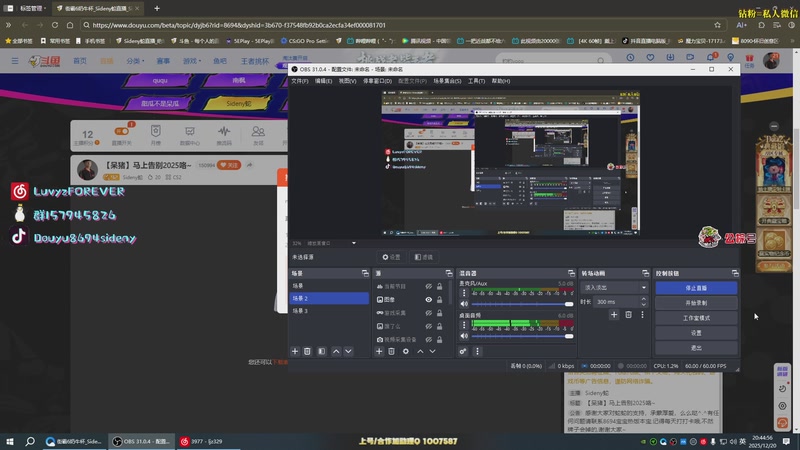The height and width of the screenshot is (450, 800).
Task: Add a transition with the plus icon
Action: (614, 315)
